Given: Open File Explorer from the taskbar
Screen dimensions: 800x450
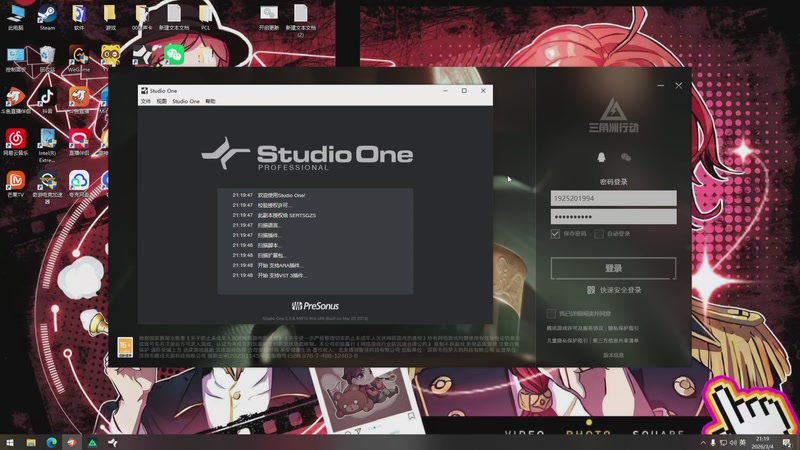Looking at the screenshot, I should (x=31, y=442).
